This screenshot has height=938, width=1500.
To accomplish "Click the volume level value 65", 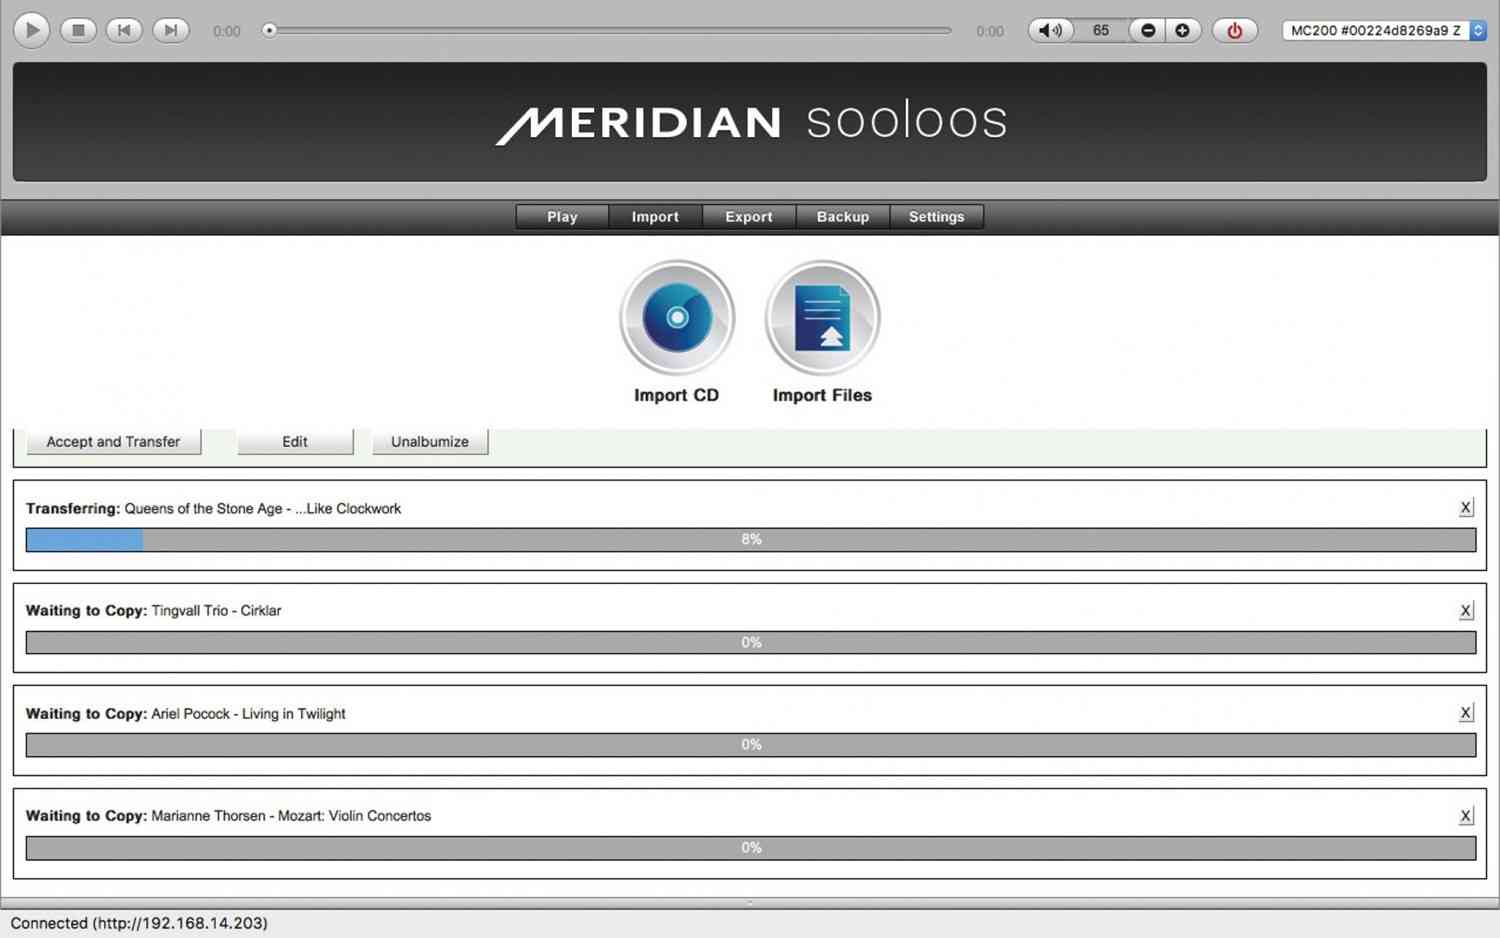I will coord(1101,30).
